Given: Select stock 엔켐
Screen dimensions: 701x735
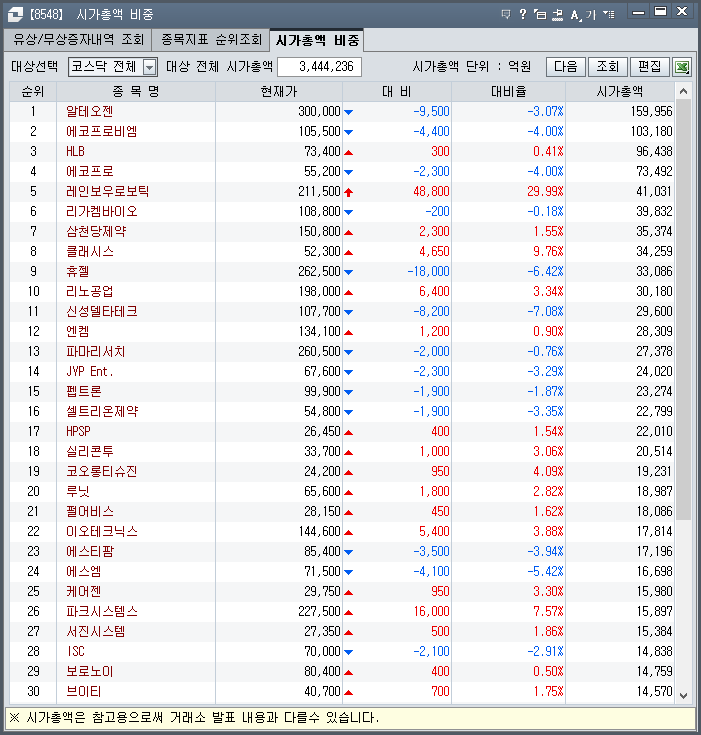Looking at the screenshot, I should click(x=77, y=331).
